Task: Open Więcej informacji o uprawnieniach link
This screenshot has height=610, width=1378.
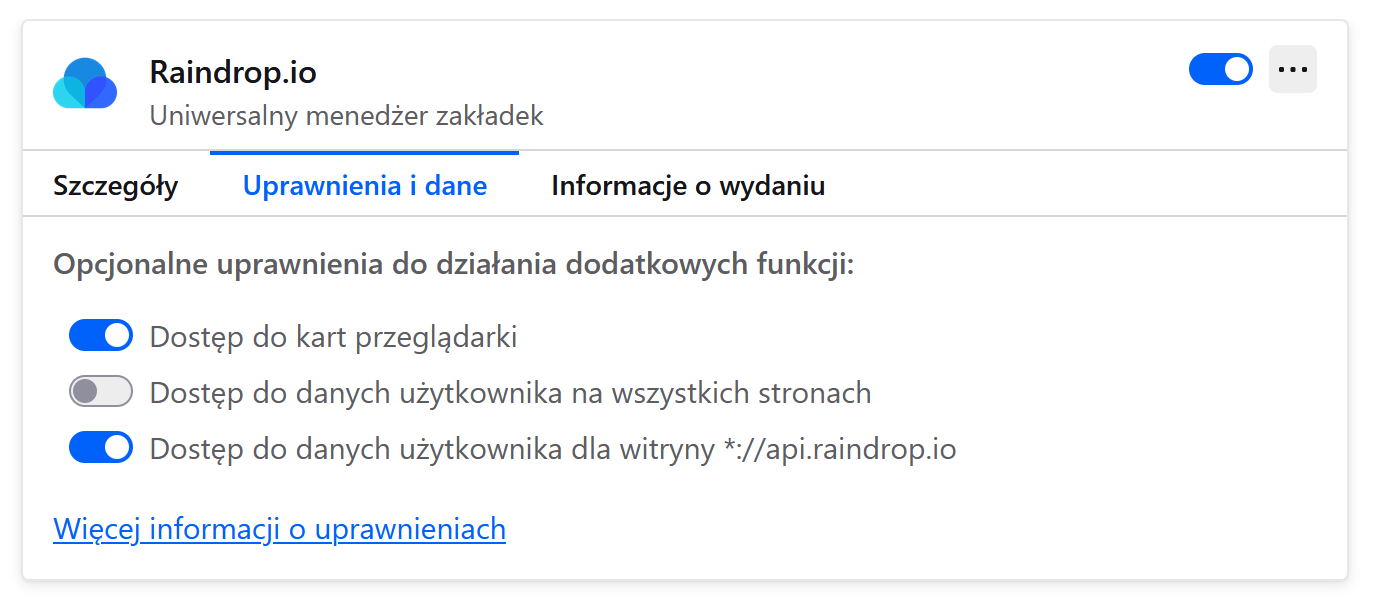Action: 279,528
